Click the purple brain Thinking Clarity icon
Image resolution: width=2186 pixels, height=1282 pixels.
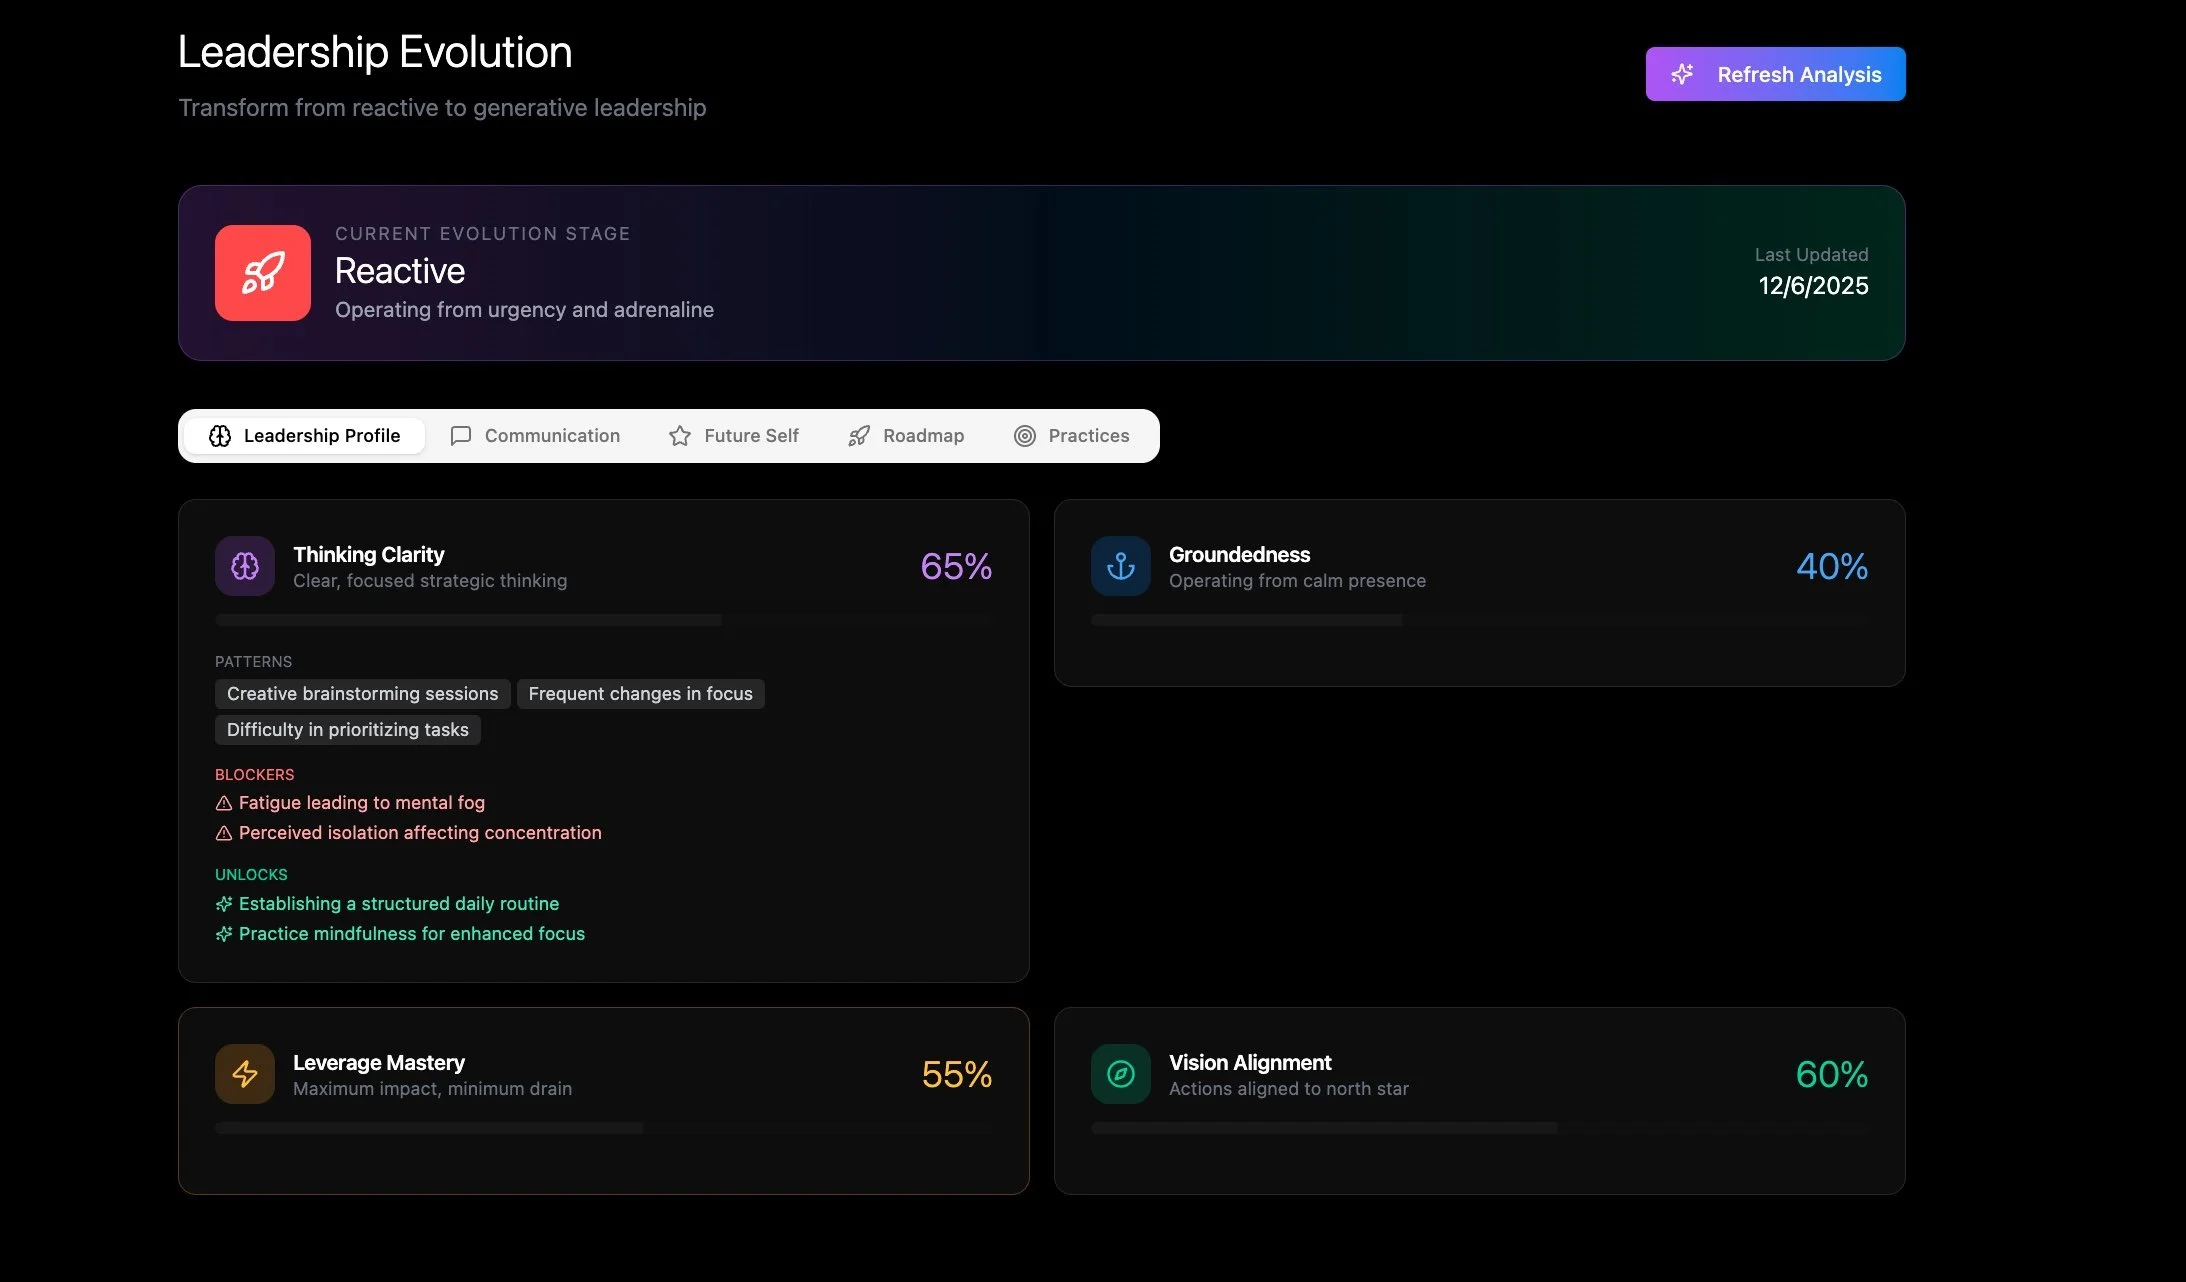(x=244, y=566)
